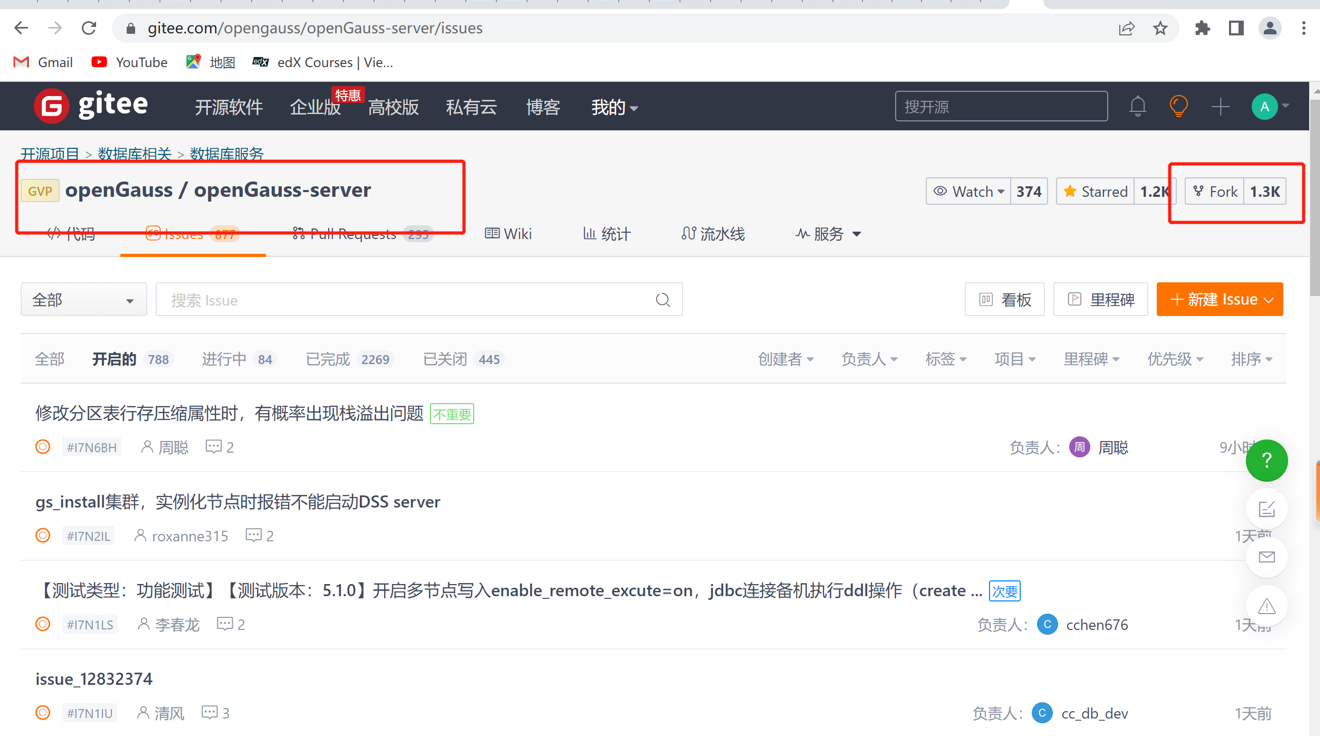
Task: Open the green question mark help bubble
Action: coord(1266,460)
